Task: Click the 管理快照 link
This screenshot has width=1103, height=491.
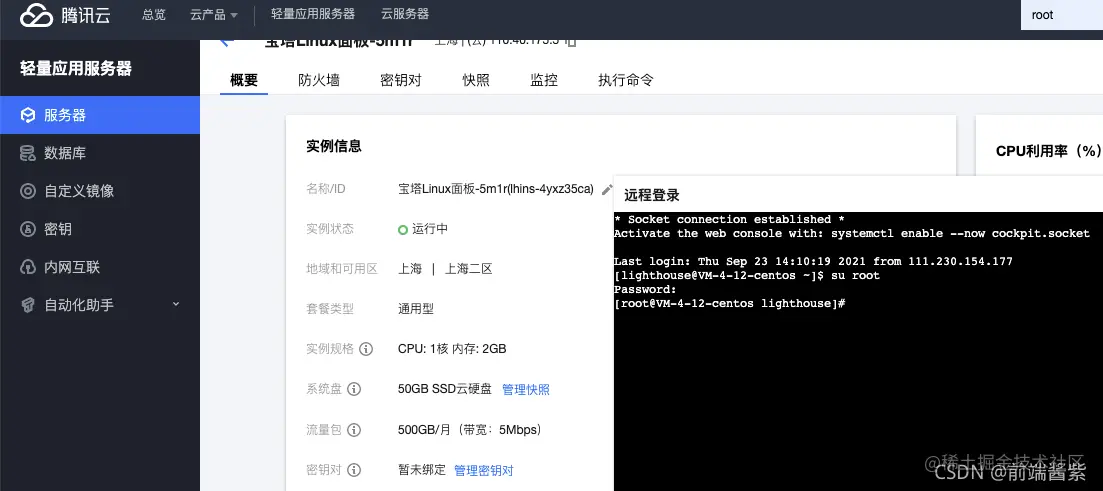Action: pyautogui.click(x=526, y=390)
